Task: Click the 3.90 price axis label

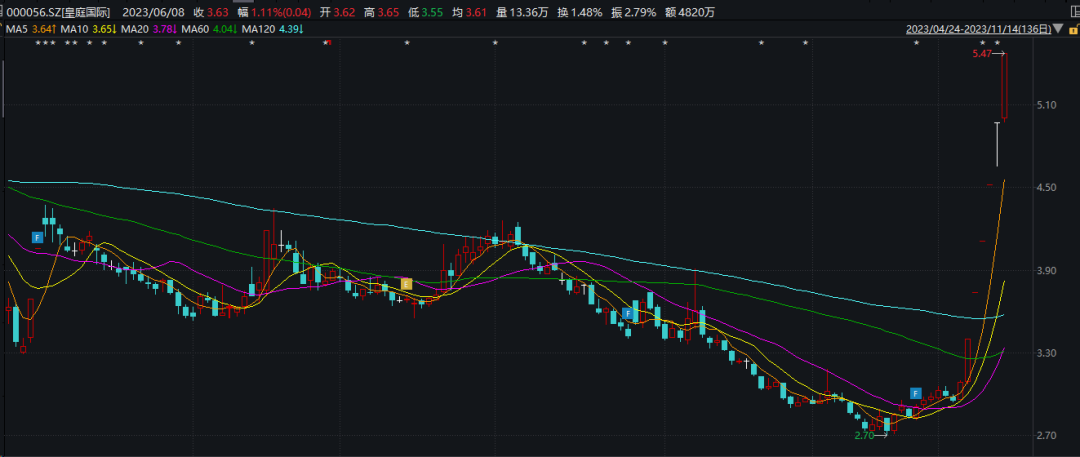Action: pyautogui.click(x=1047, y=270)
